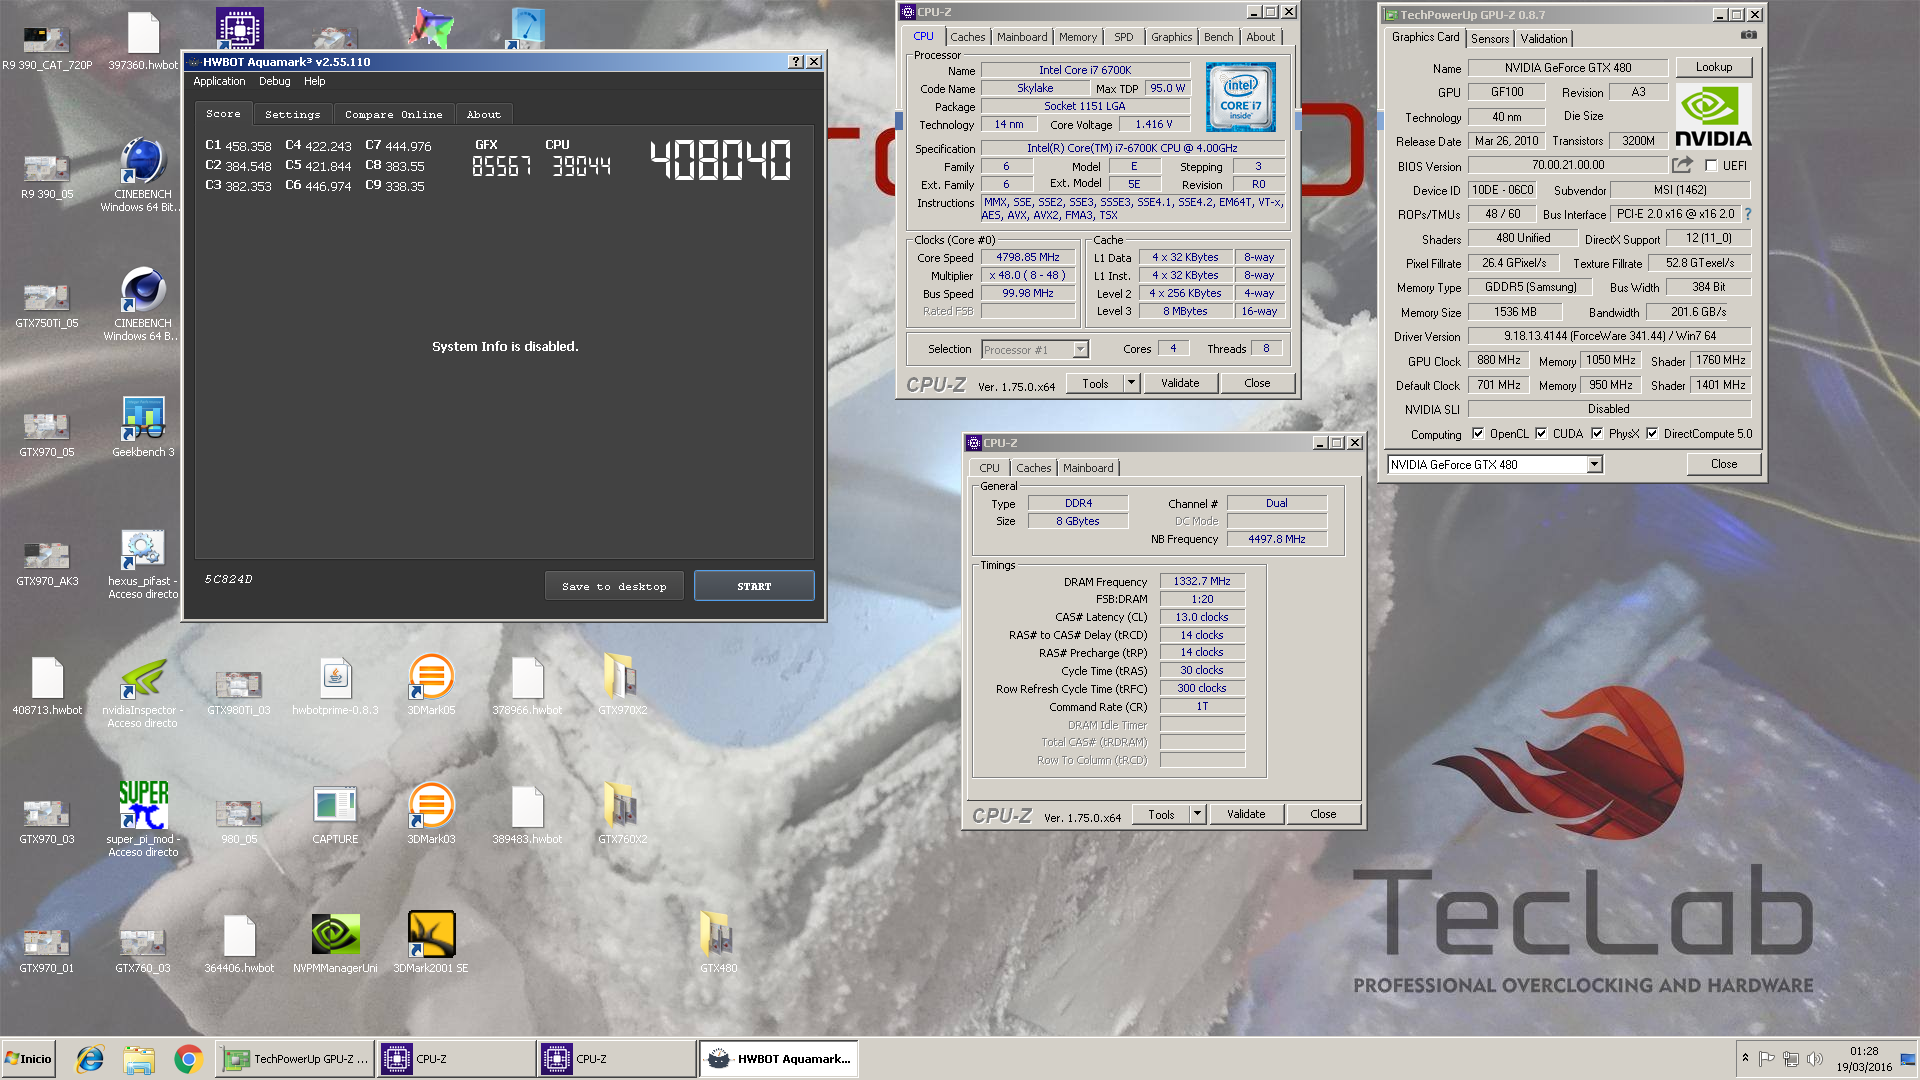The height and width of the screenshot is (1080, 1920).
Task: Toggle the OpenCL checkbox in GPU-Z
Action: (x=1478, y=434)
